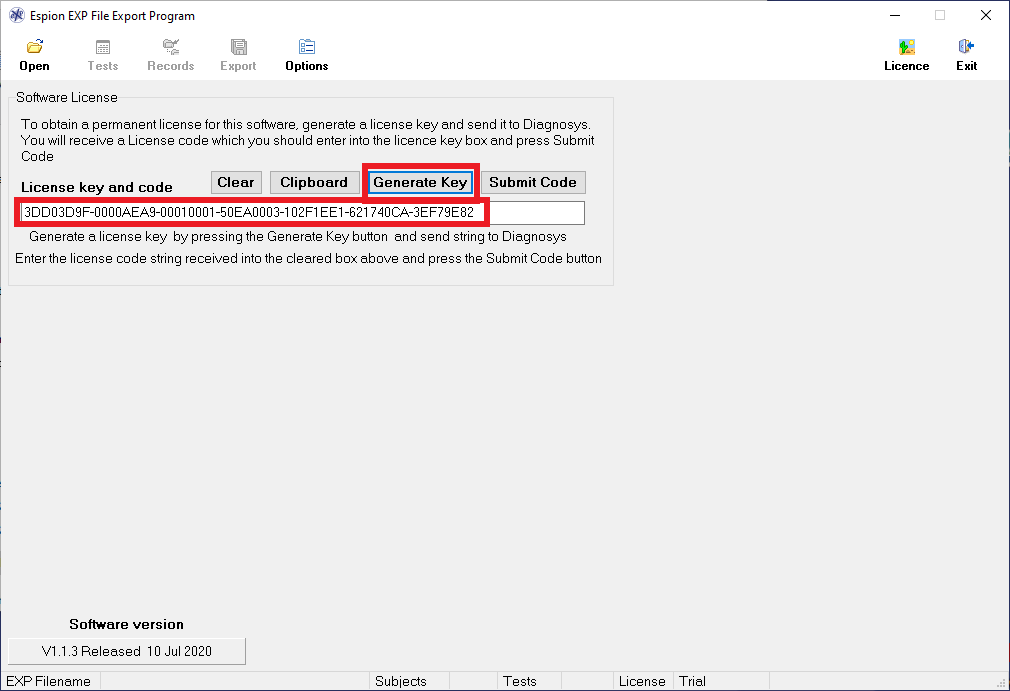1010x691 pixels.
Task: Click the V1.1.3 Released version button
Action: point(127,651)
